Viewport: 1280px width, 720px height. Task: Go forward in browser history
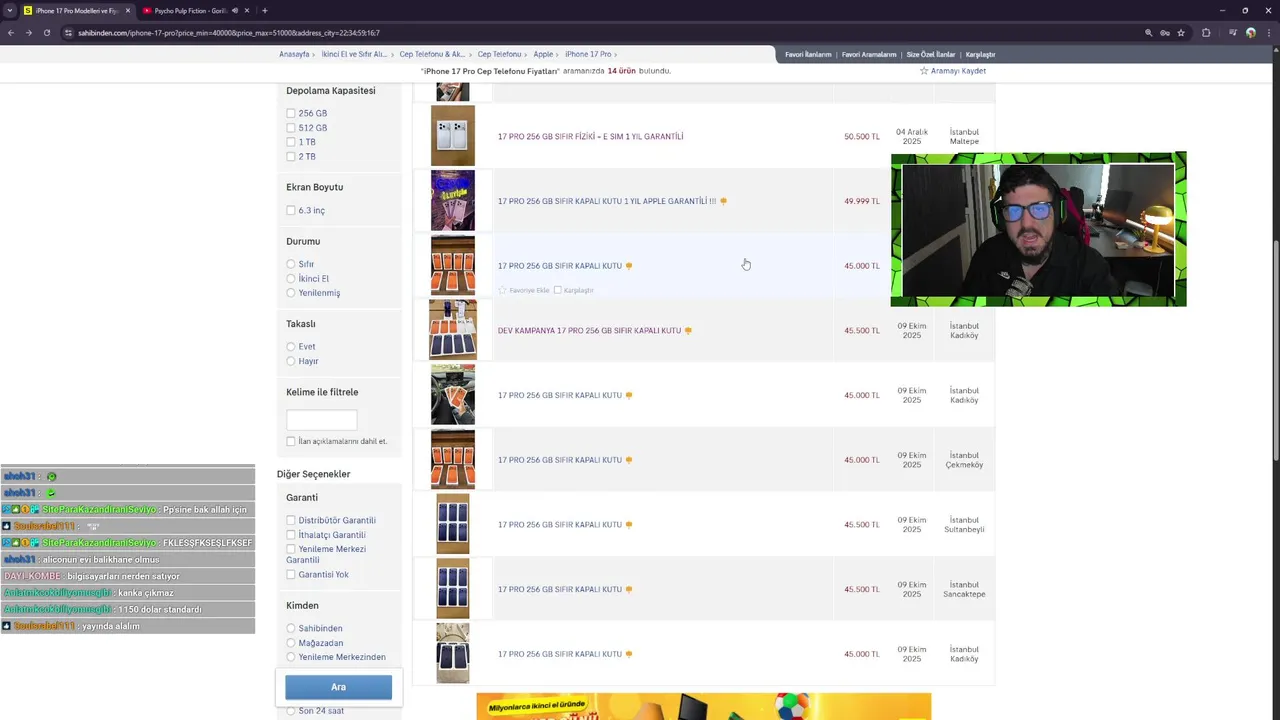click(28, 33)
